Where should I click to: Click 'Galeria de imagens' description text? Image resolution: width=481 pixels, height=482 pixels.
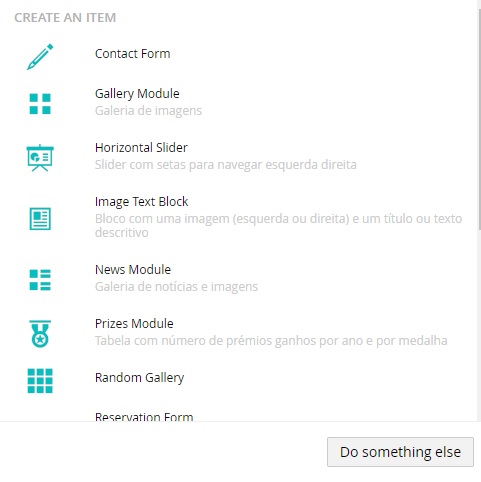(148, 111)
